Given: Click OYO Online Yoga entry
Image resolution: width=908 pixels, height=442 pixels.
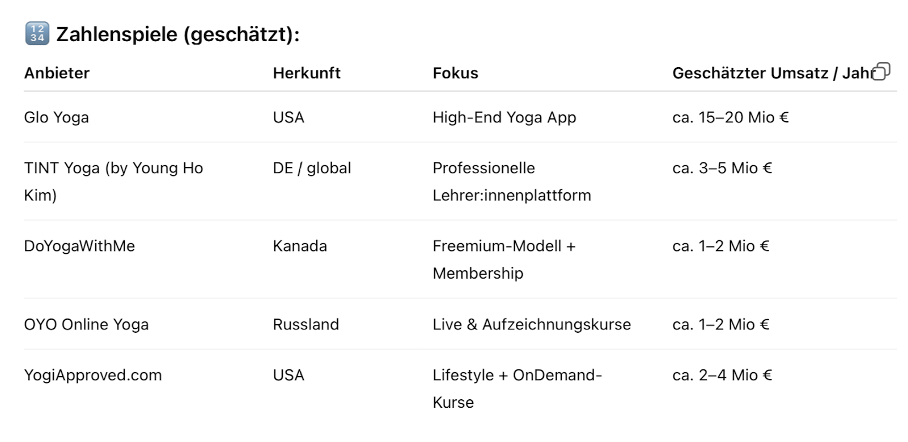Looking at the screenshot, I should coord(86,324).
